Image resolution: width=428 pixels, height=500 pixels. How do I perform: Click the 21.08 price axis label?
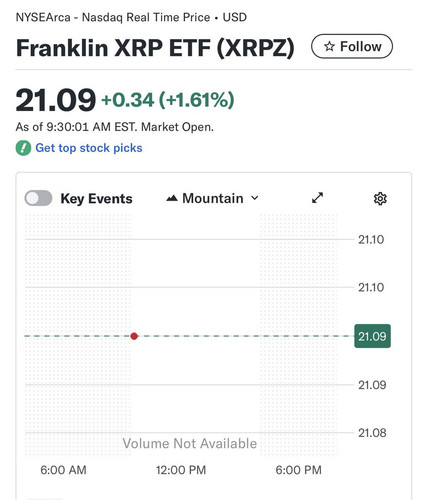372,433
